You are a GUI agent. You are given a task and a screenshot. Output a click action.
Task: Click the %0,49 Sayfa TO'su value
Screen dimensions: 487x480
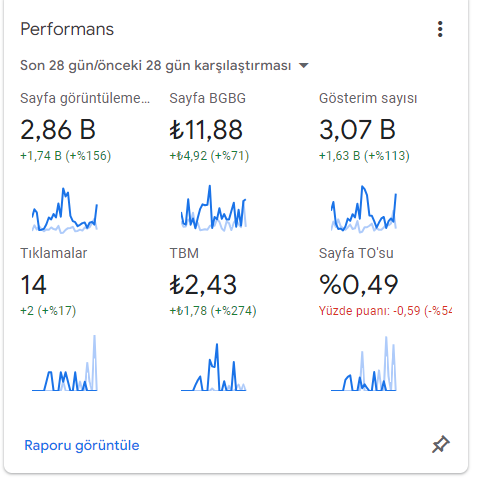[x=359, y=285]
